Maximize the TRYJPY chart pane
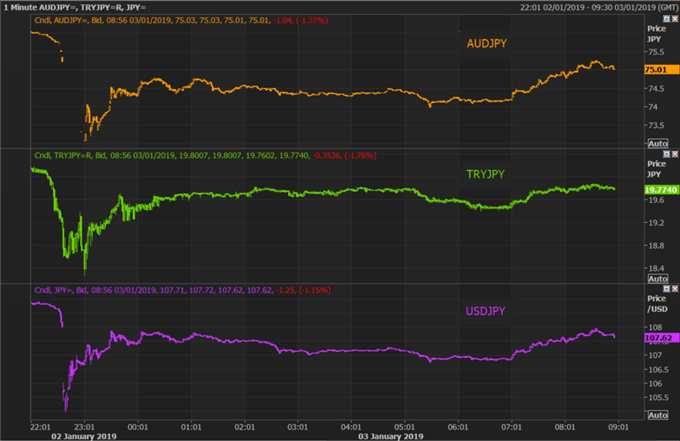The image size is (680, 441). (x=667, y=154)
